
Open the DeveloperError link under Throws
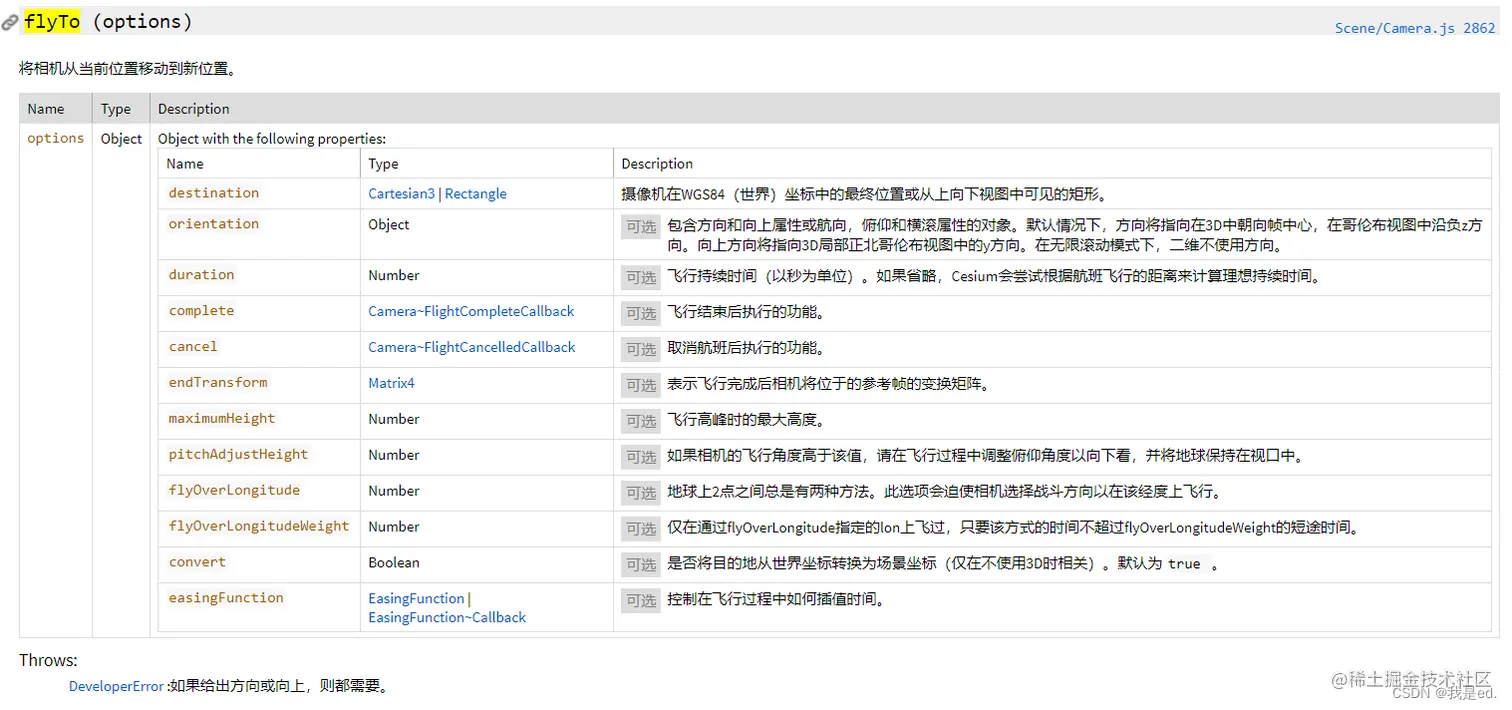pyautogui.click(x=116, y=686)
